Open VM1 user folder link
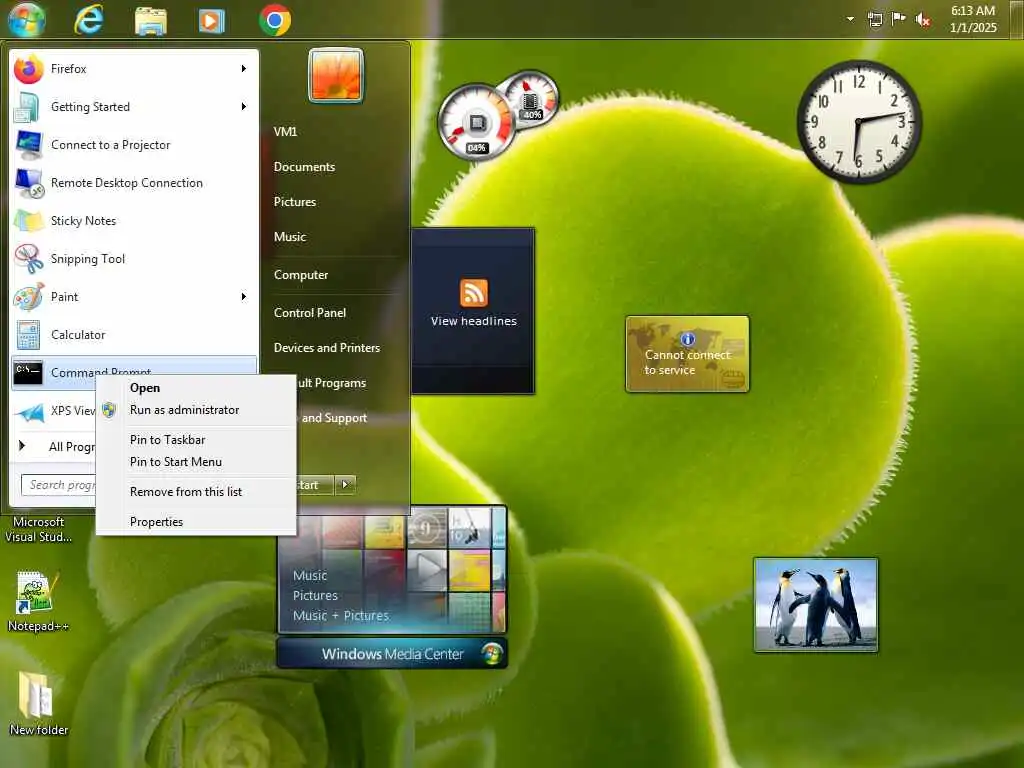The image size is (1024, 768). [285, 131]
